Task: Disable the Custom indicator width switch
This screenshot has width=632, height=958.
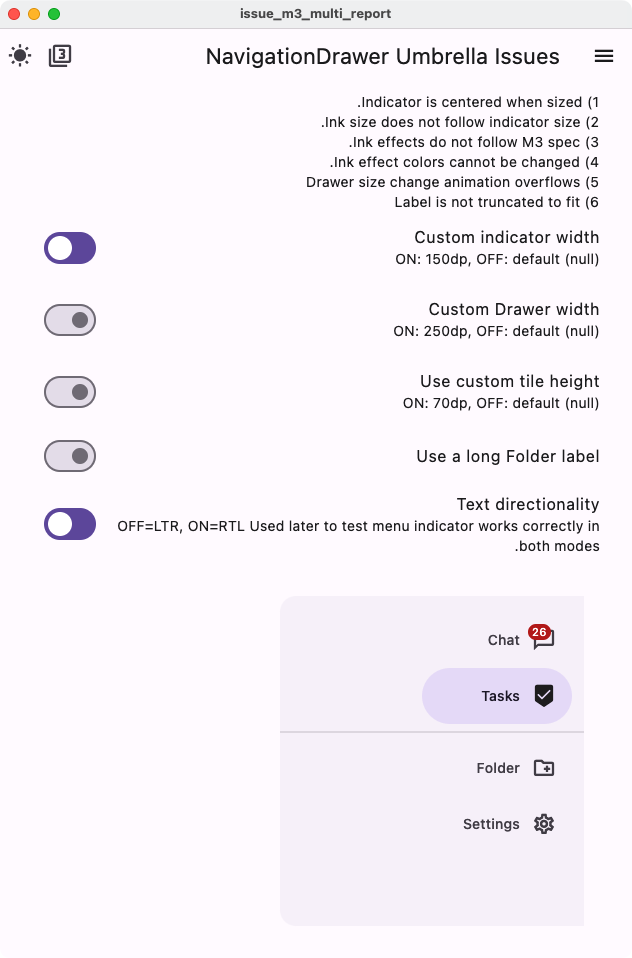Action: click(x=69, y=248)
